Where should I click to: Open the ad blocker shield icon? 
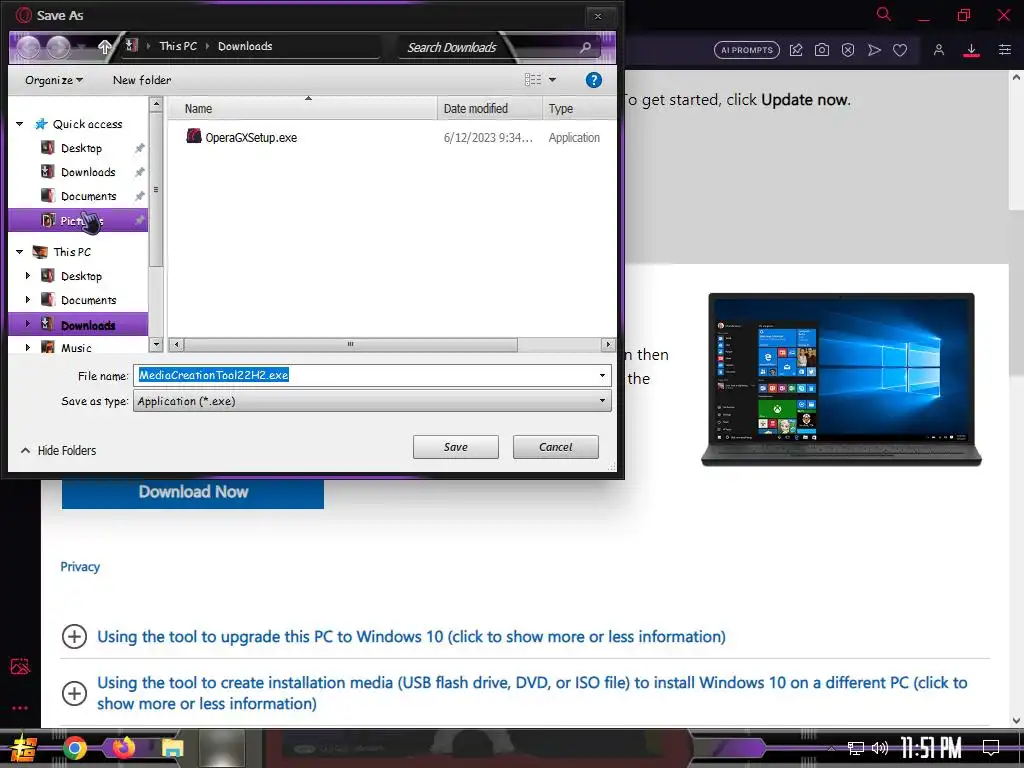(848, 50)
